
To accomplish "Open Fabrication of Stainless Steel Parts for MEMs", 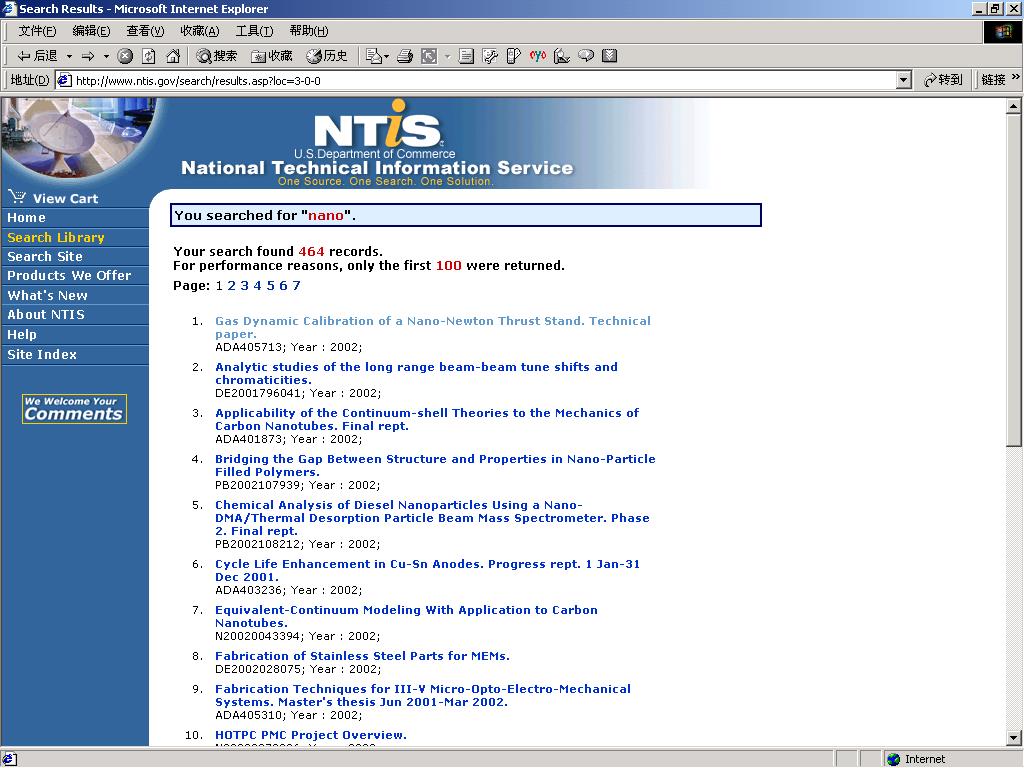I will (x=362, y=656).
